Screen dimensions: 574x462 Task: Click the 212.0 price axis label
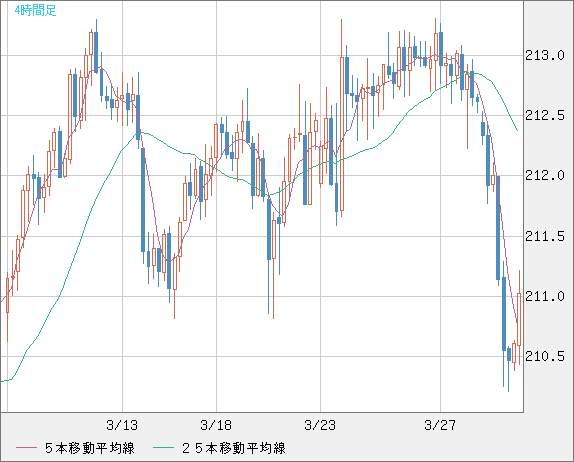click(545, 176)
